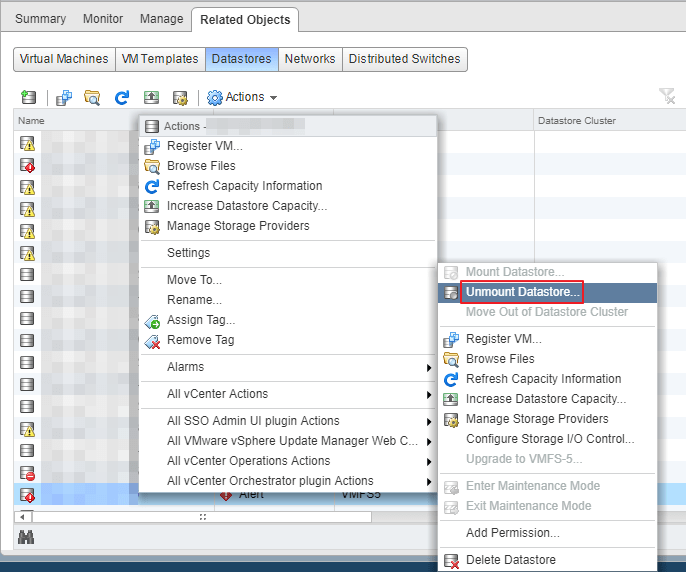Click the Browse Files icon in Actions menu
Screen dimensions: 686x572
[x=152, y=167]
